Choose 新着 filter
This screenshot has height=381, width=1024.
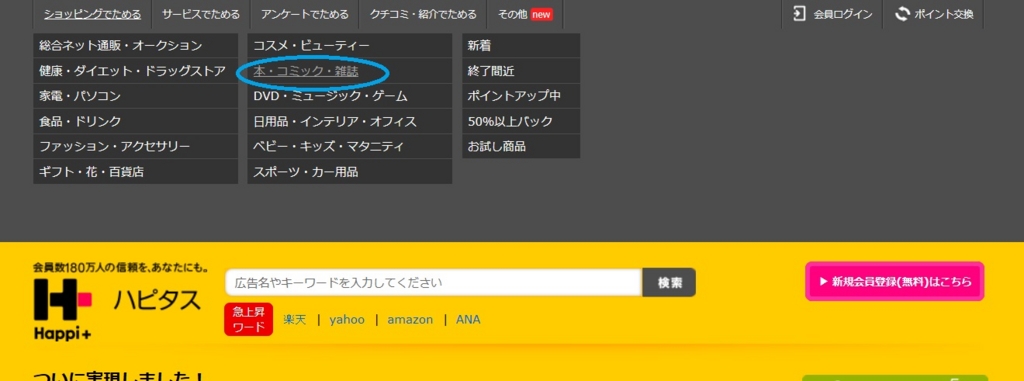click(x=521, y=46)
